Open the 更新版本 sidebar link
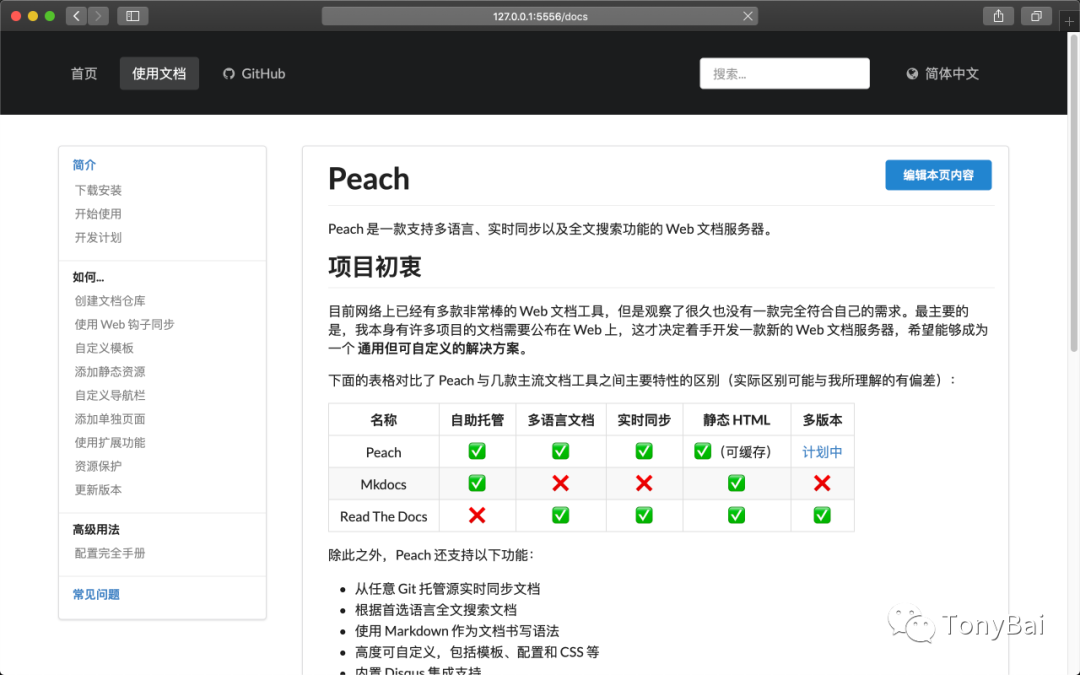 click(98, 489)
